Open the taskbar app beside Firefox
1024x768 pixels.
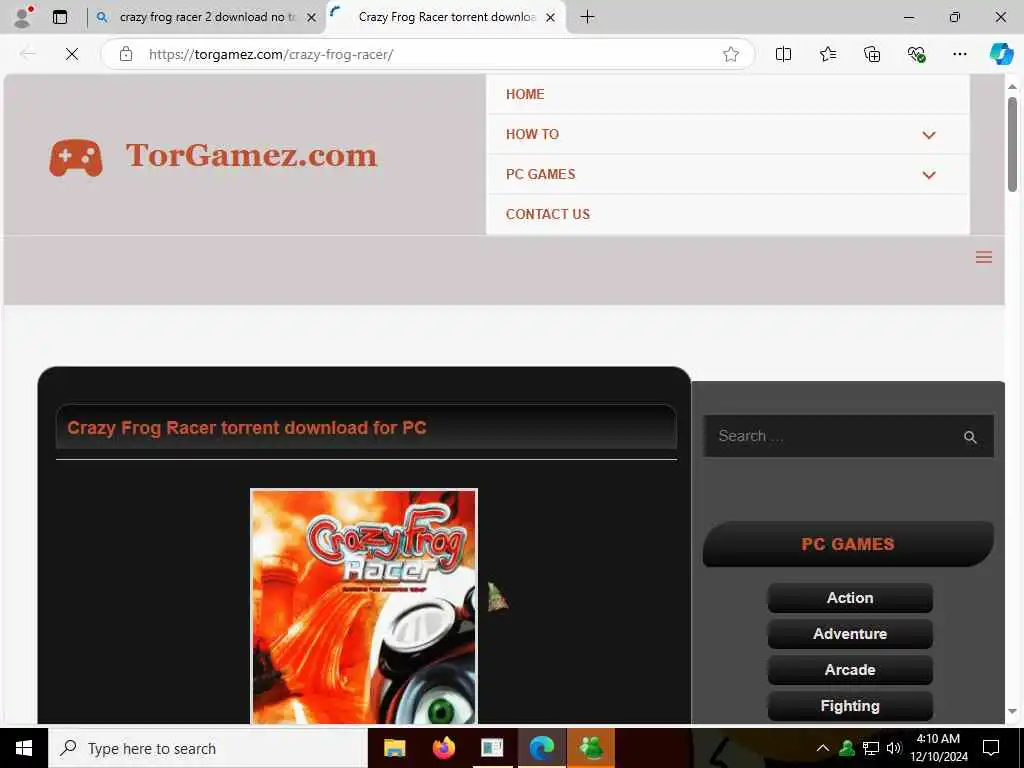[x=492, y=748]
